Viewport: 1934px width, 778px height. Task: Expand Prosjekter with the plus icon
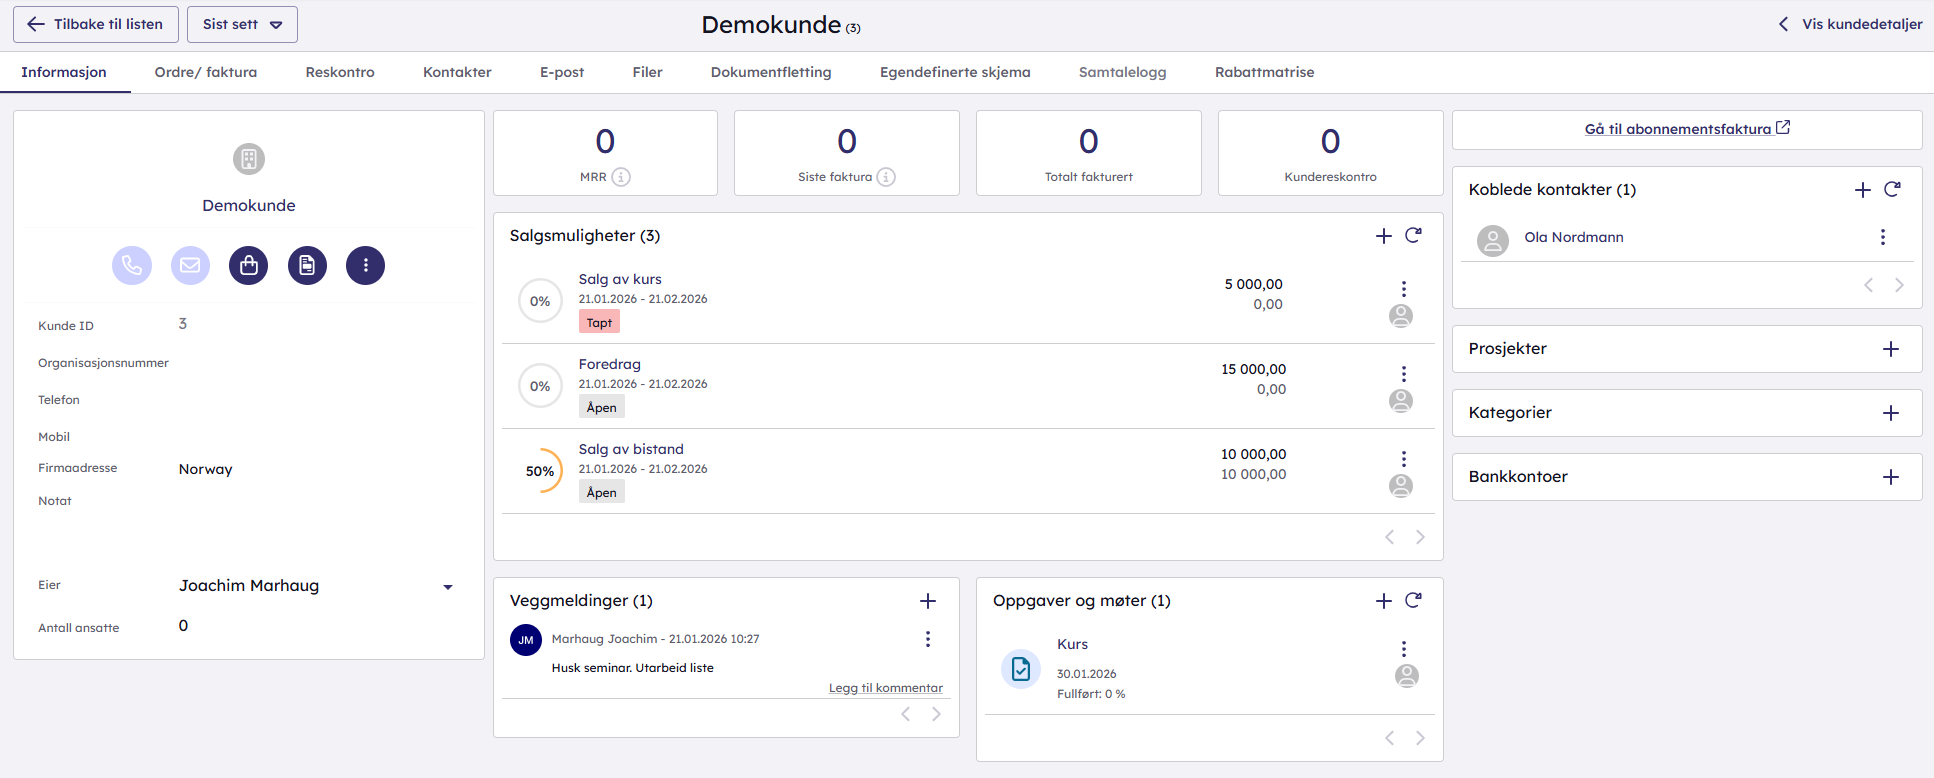[x=1891, y=349]
